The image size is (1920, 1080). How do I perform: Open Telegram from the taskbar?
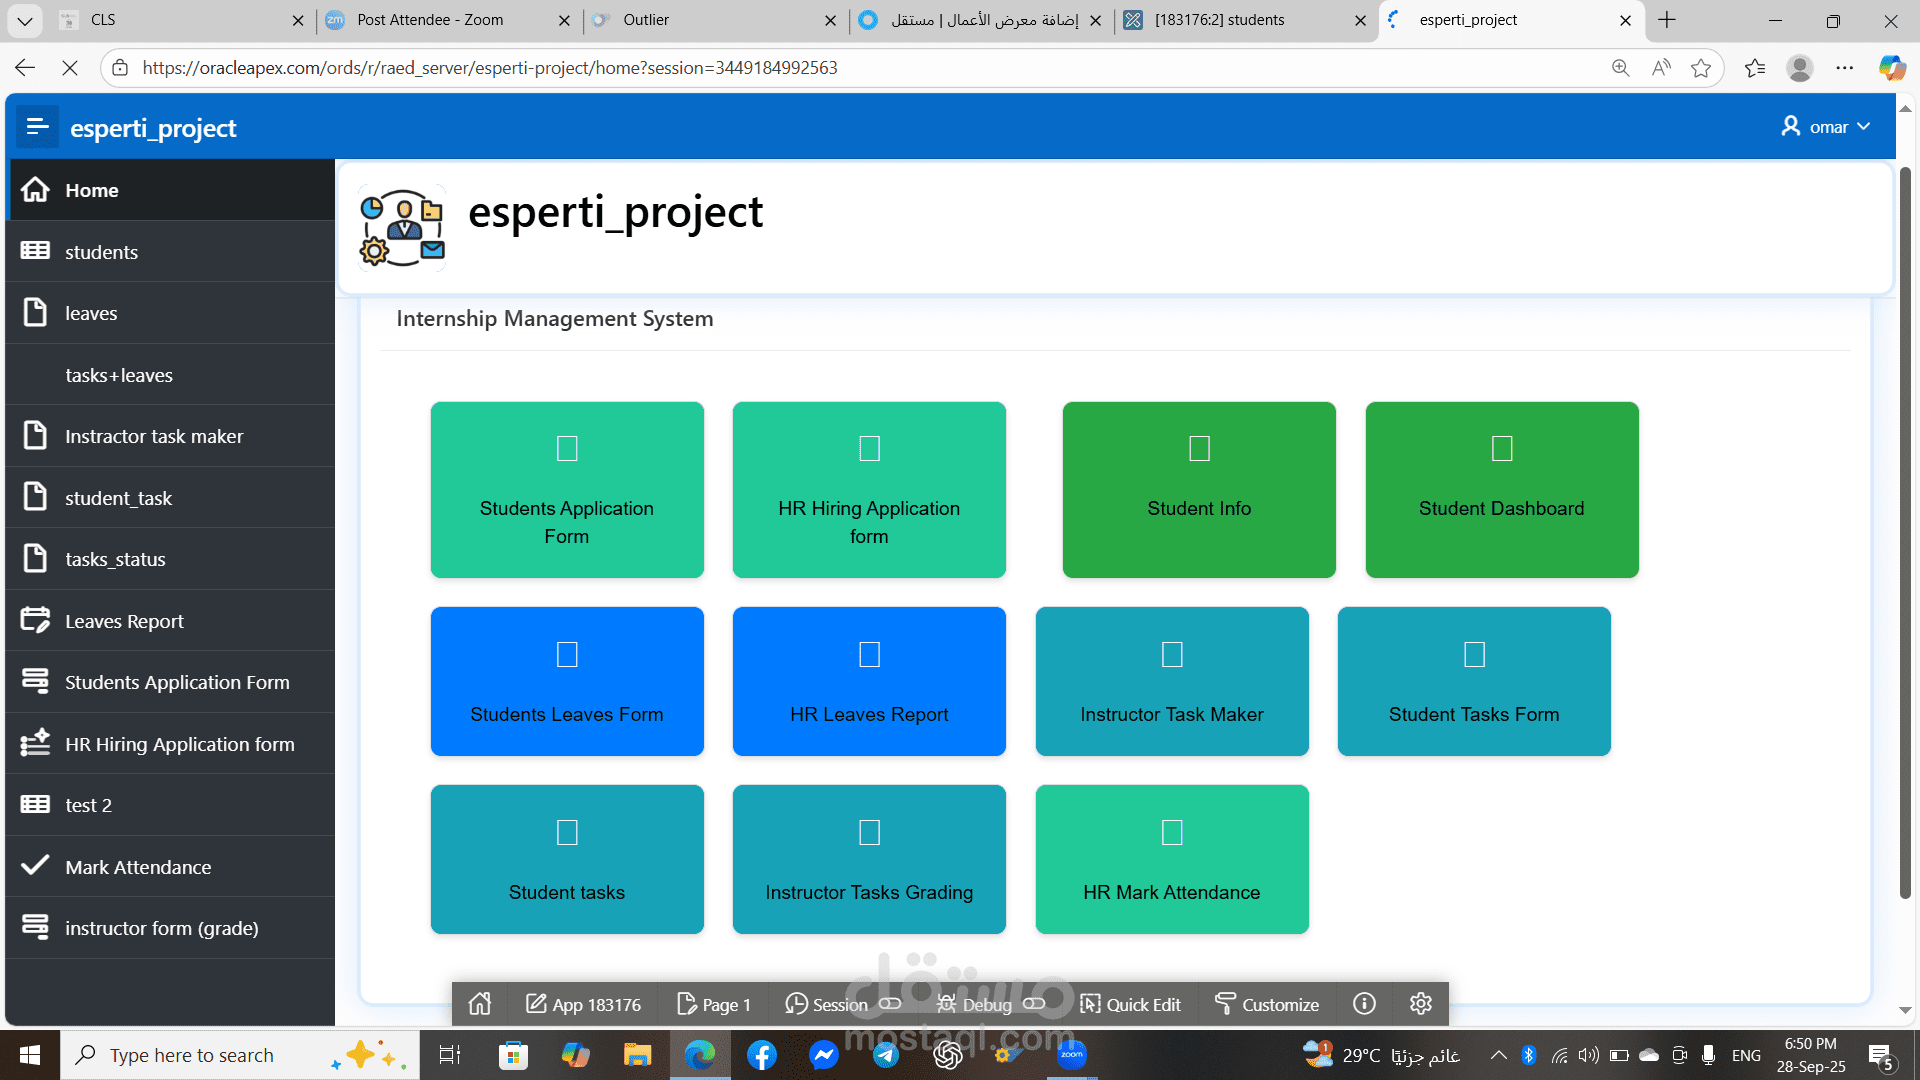(886, 1054)
